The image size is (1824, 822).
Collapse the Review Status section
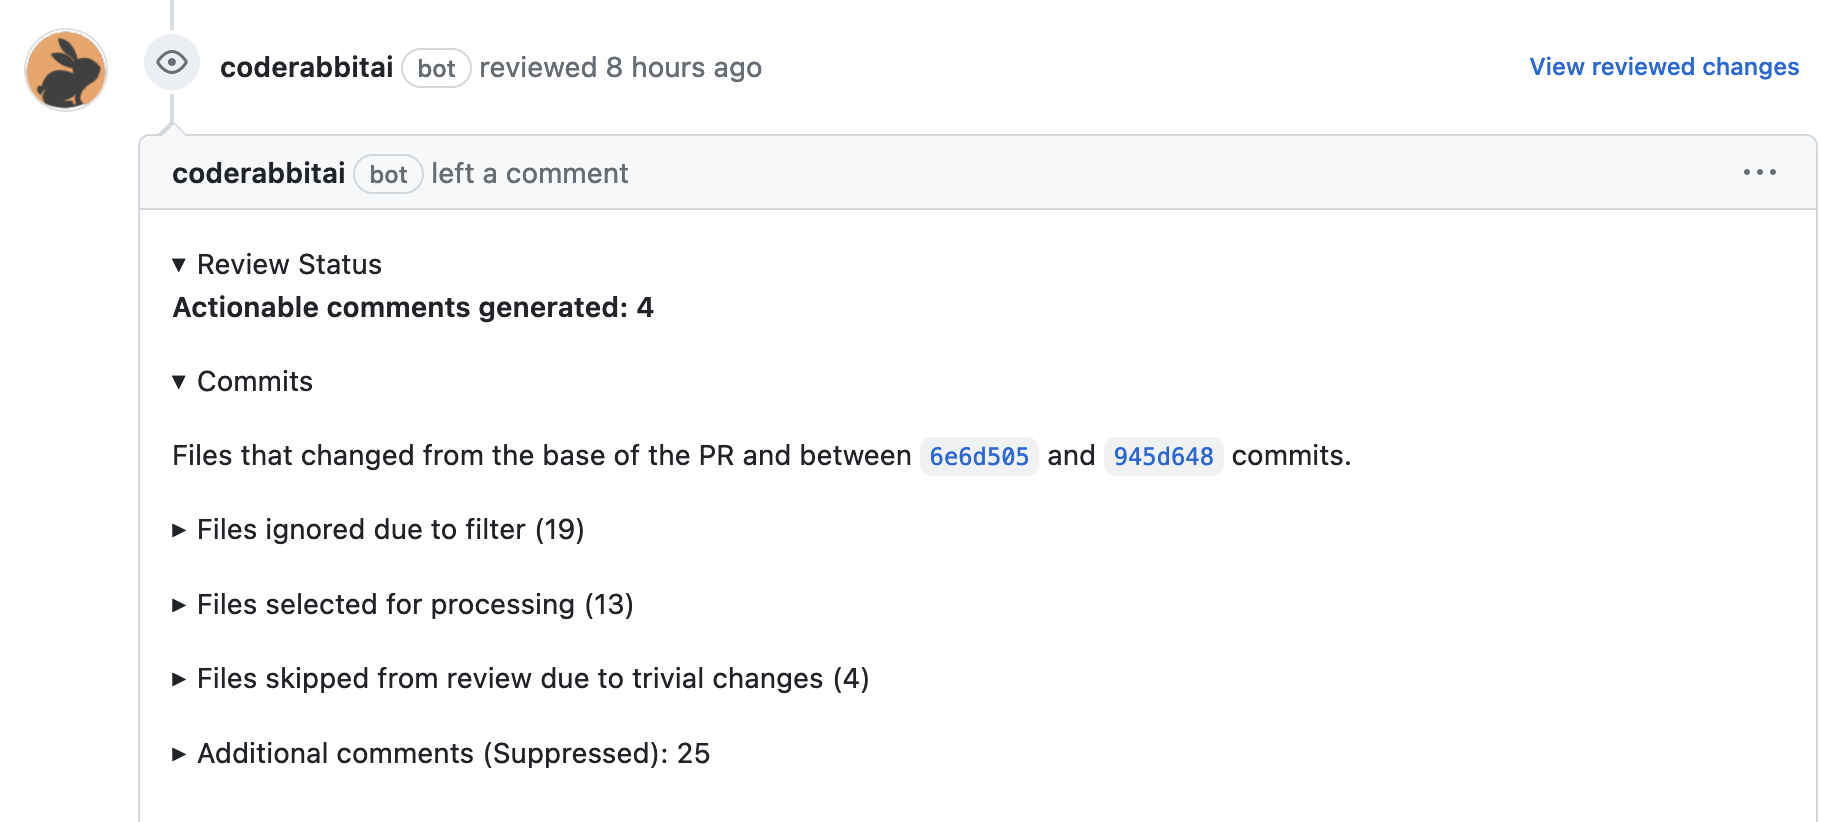pos(276,264)
